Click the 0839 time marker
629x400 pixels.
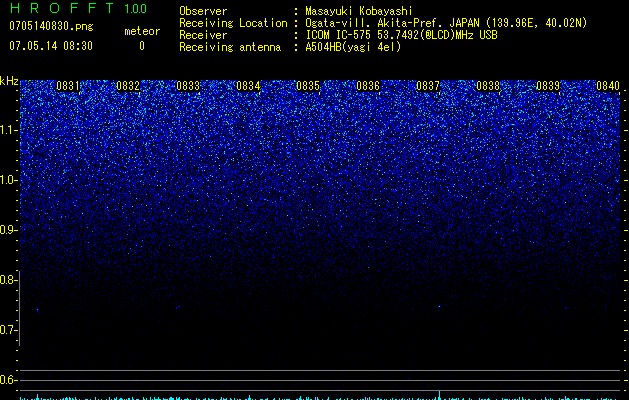pos(548,85)
